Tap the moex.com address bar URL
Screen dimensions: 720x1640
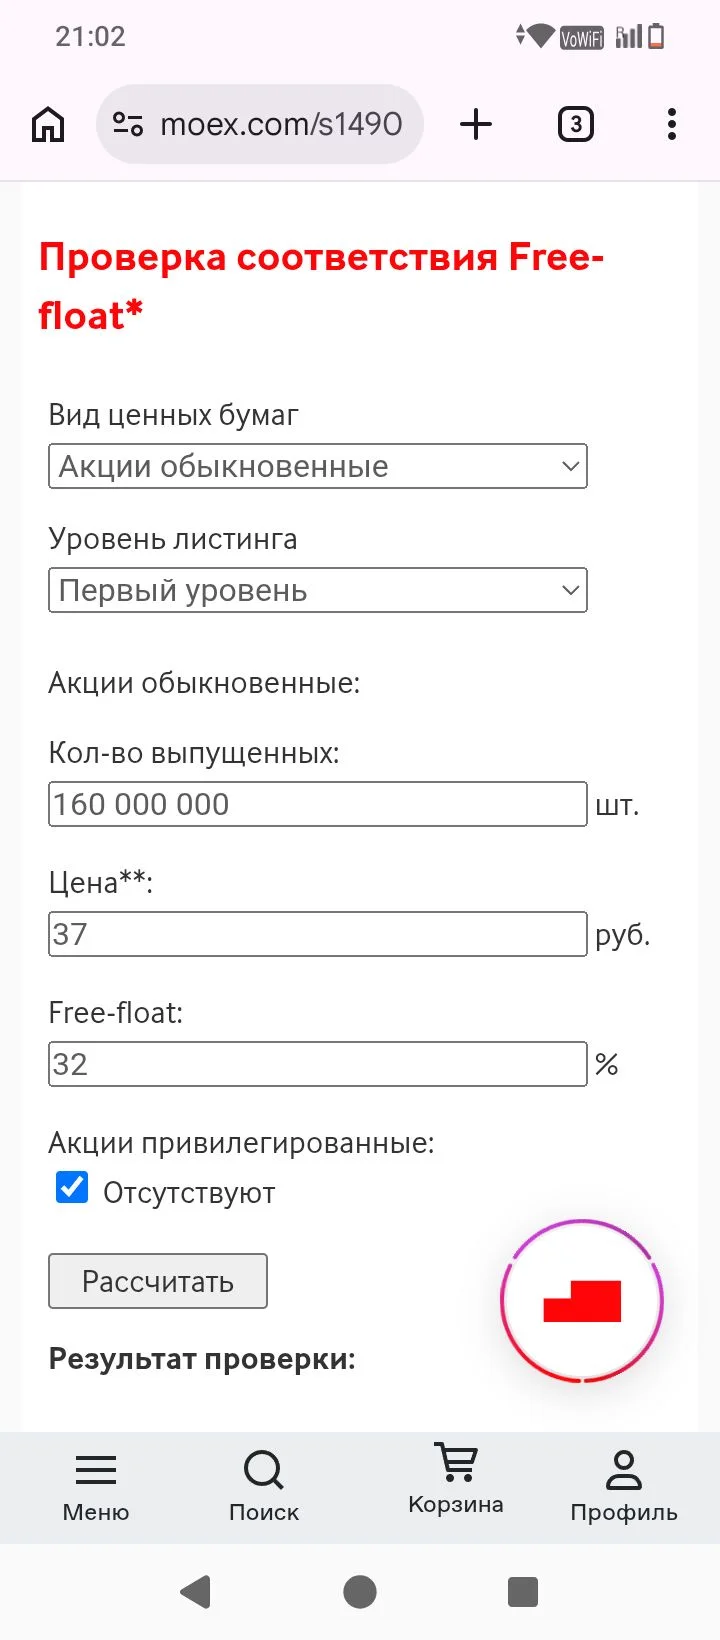point(281,124)
